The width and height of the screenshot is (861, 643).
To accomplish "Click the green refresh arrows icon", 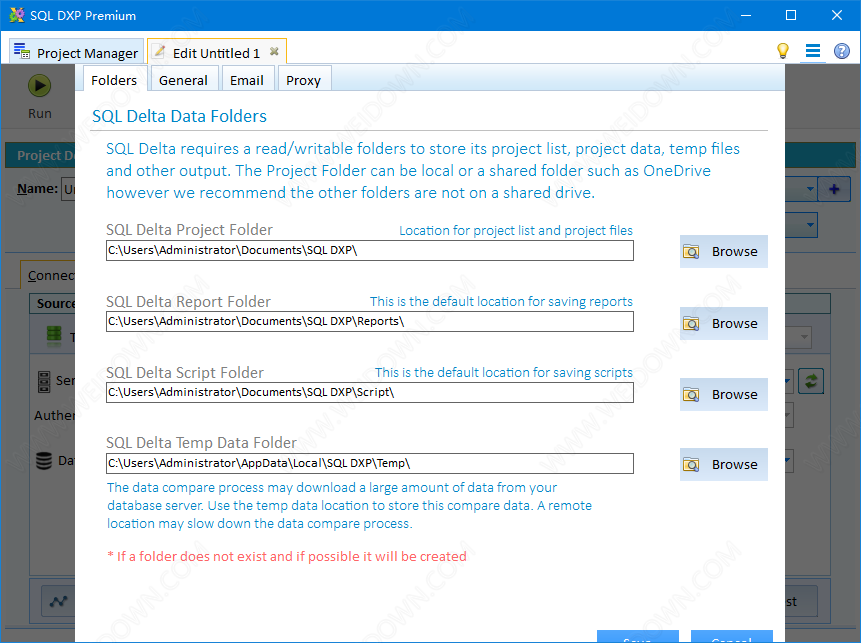I will tap(811, 381).
